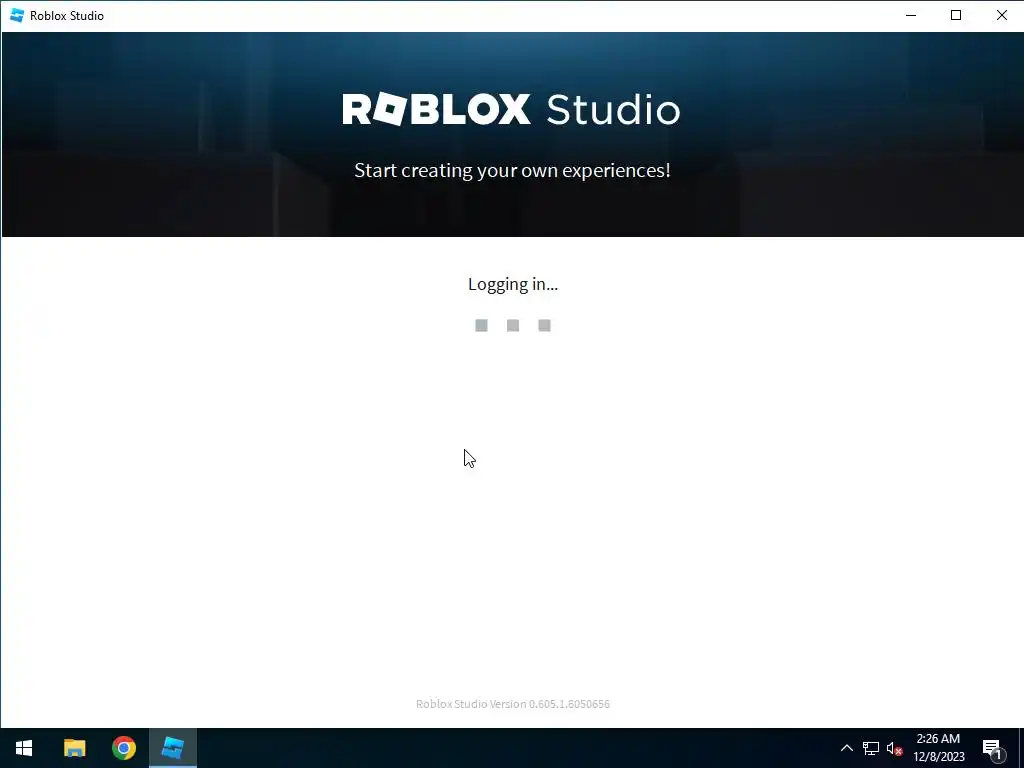Viewport: 1024px width, 768px height.
Task: Click the Roblox Studio title bar icon
Action: [17, 16]
